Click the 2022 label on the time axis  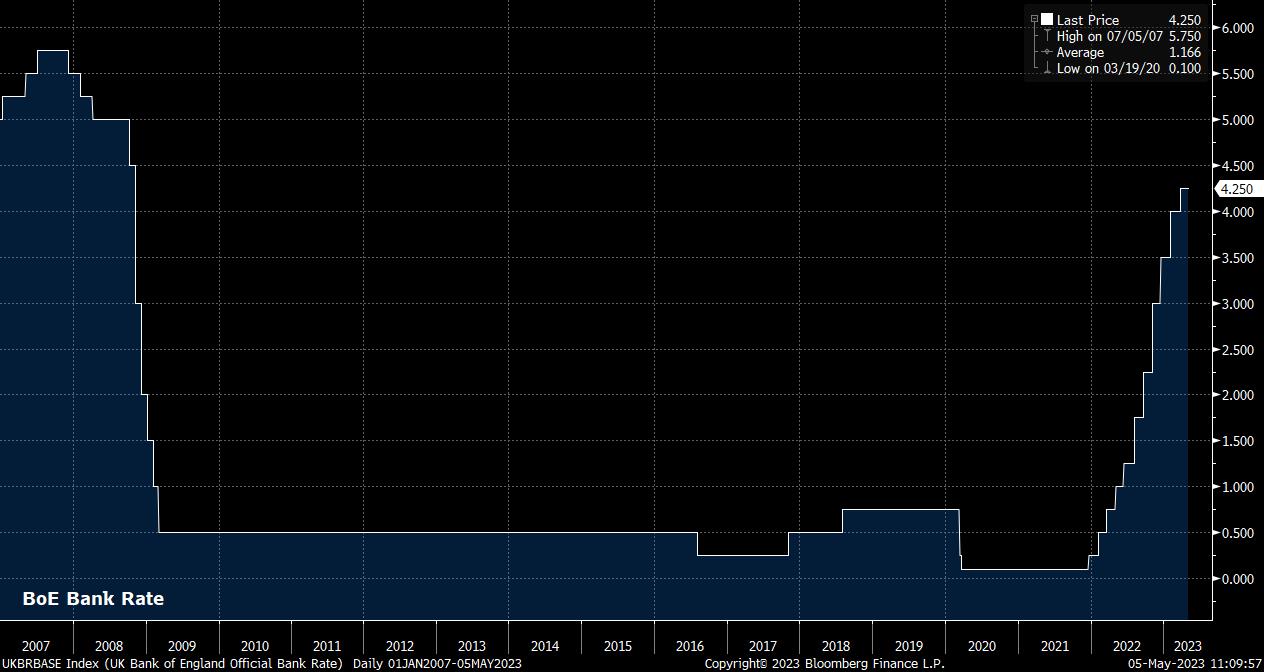[1127, 646]
